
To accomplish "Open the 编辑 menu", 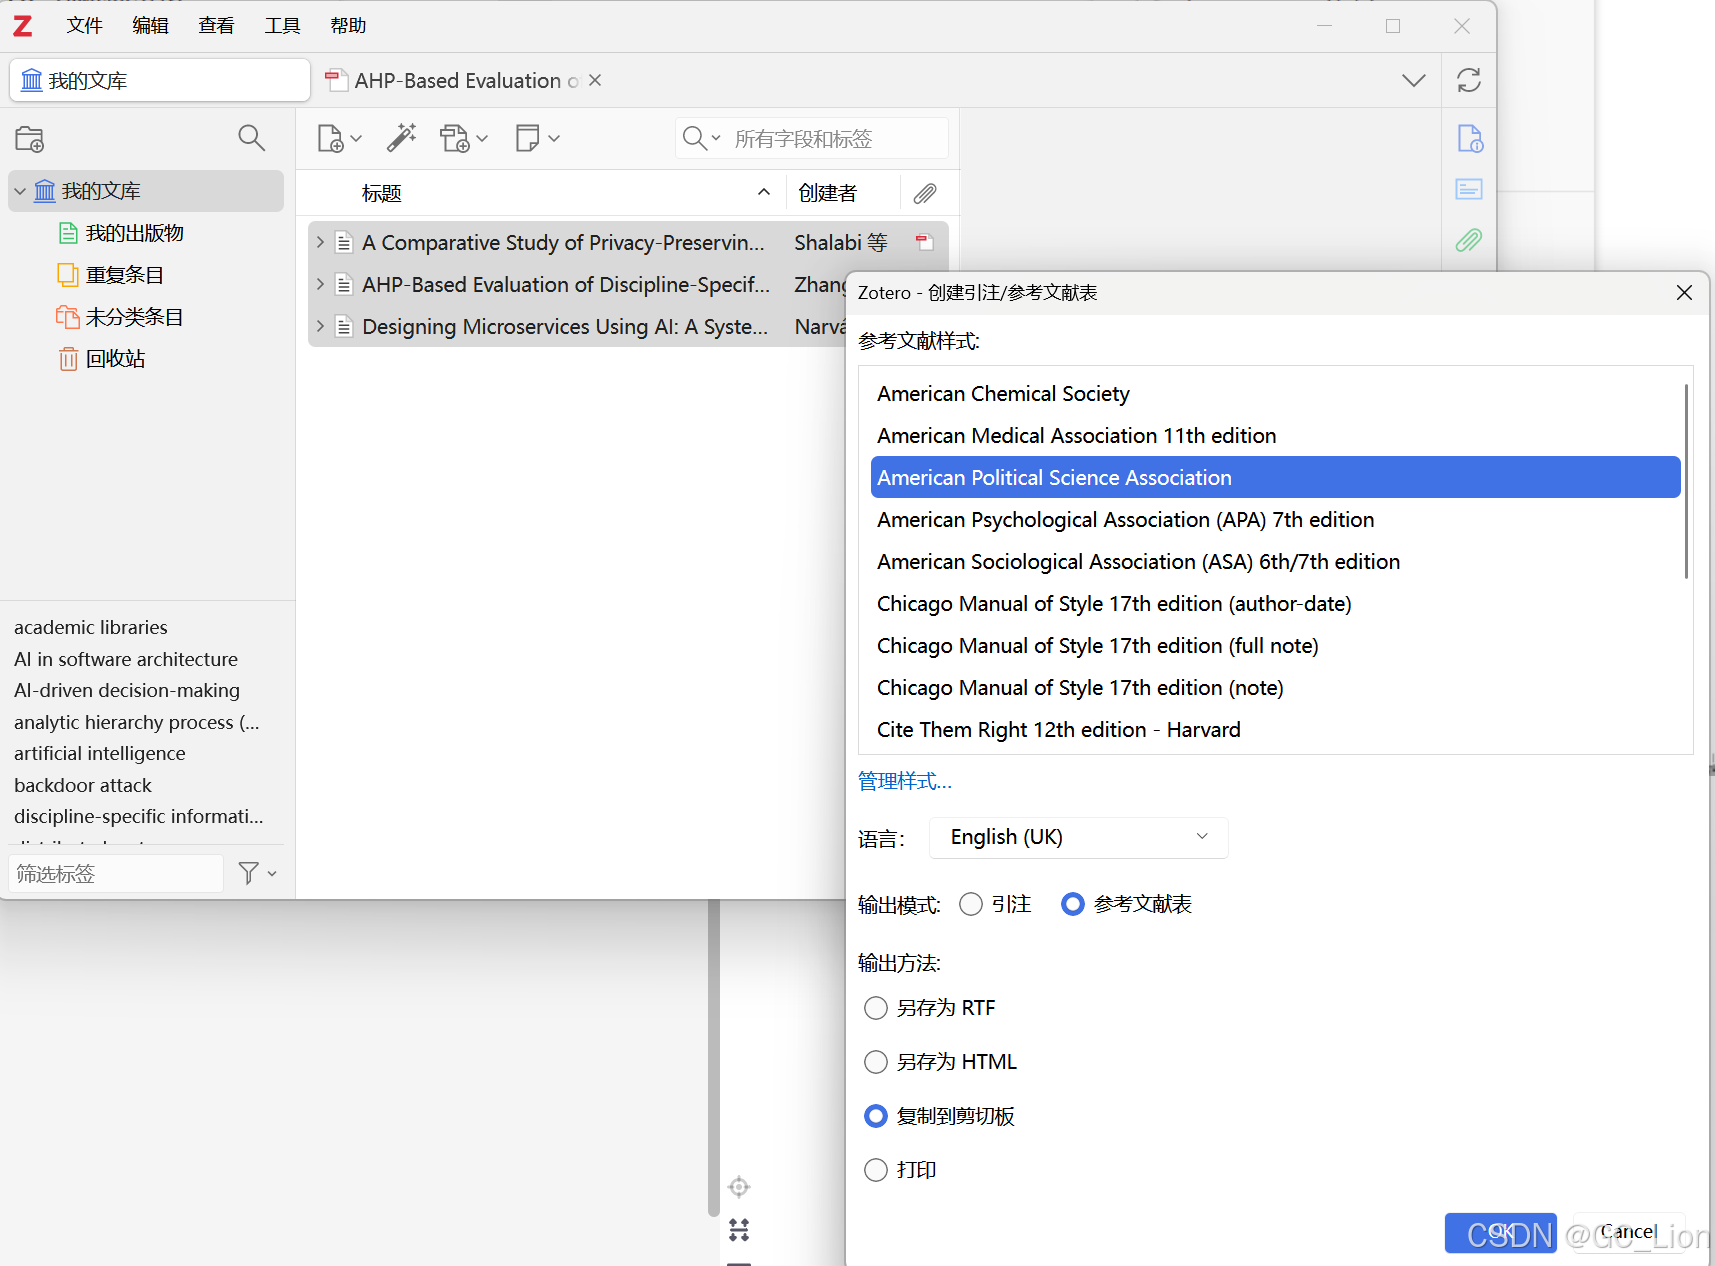I will (150, 26).
